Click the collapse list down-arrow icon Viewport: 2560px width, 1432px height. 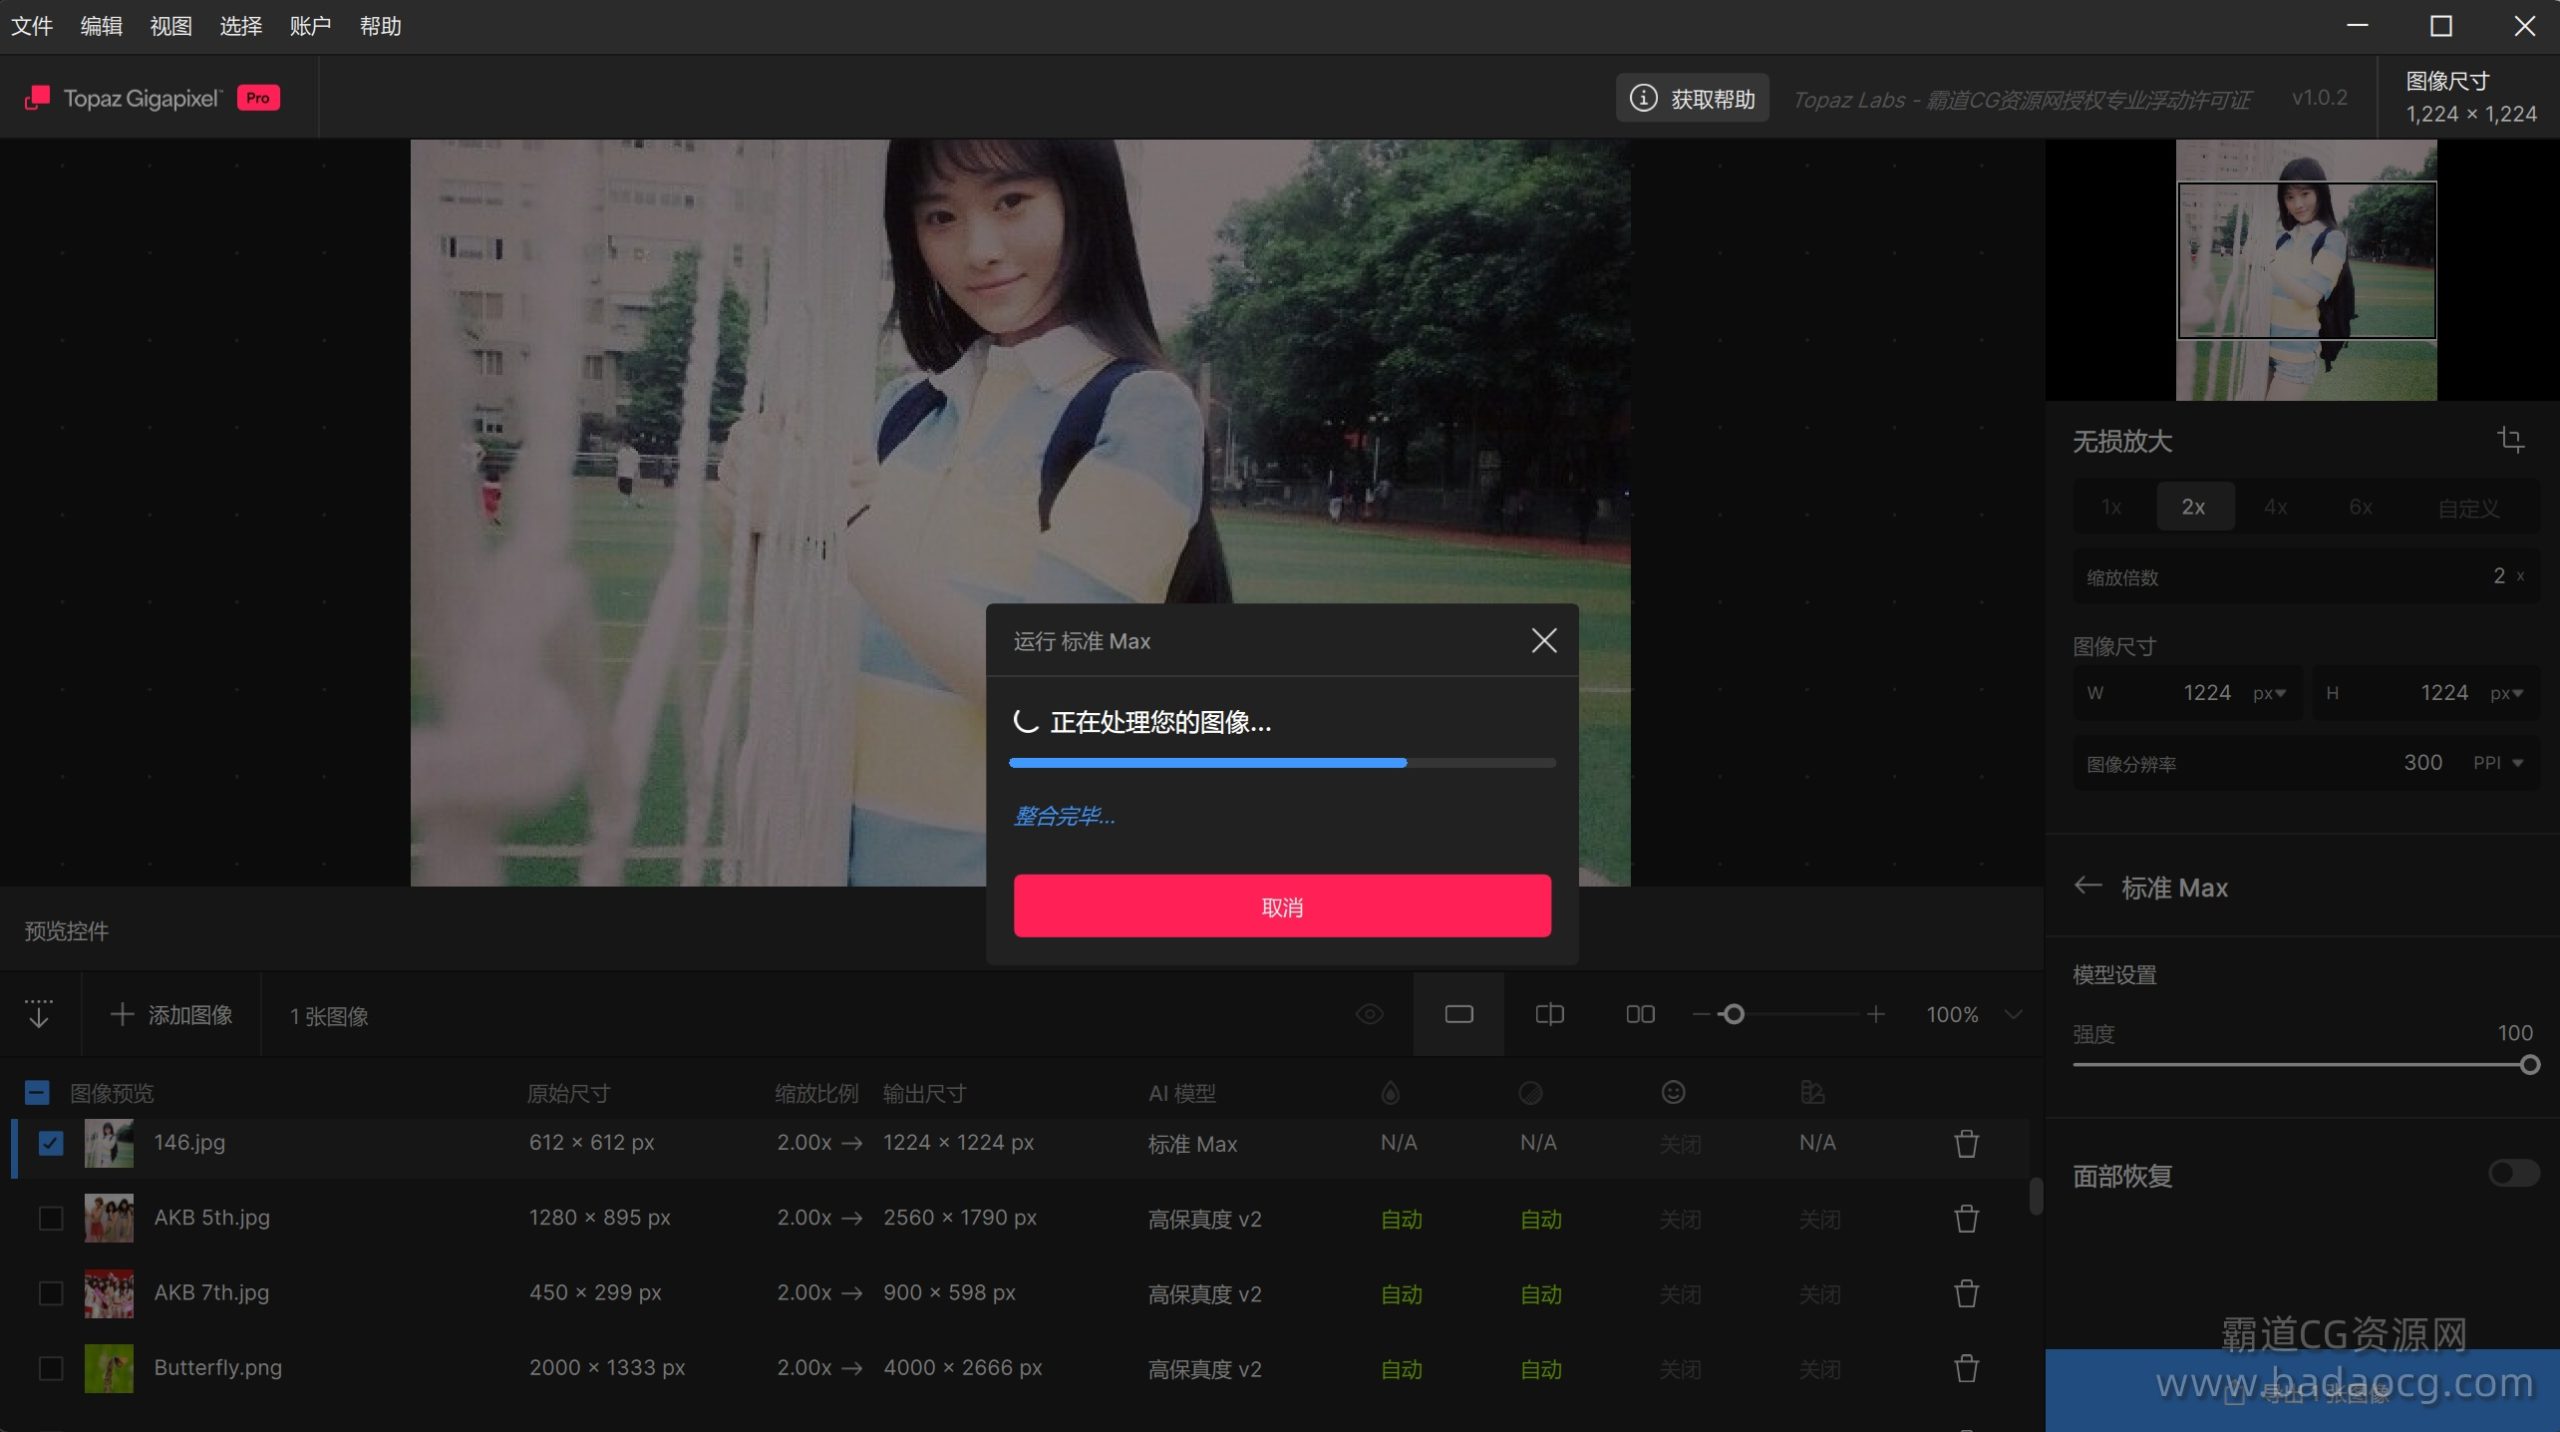[x=39, y=1015]
